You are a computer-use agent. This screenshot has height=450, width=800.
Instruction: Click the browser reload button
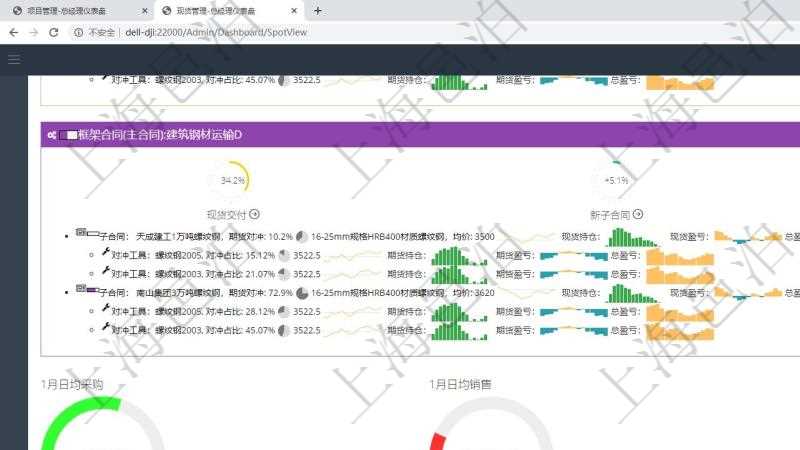54,32
